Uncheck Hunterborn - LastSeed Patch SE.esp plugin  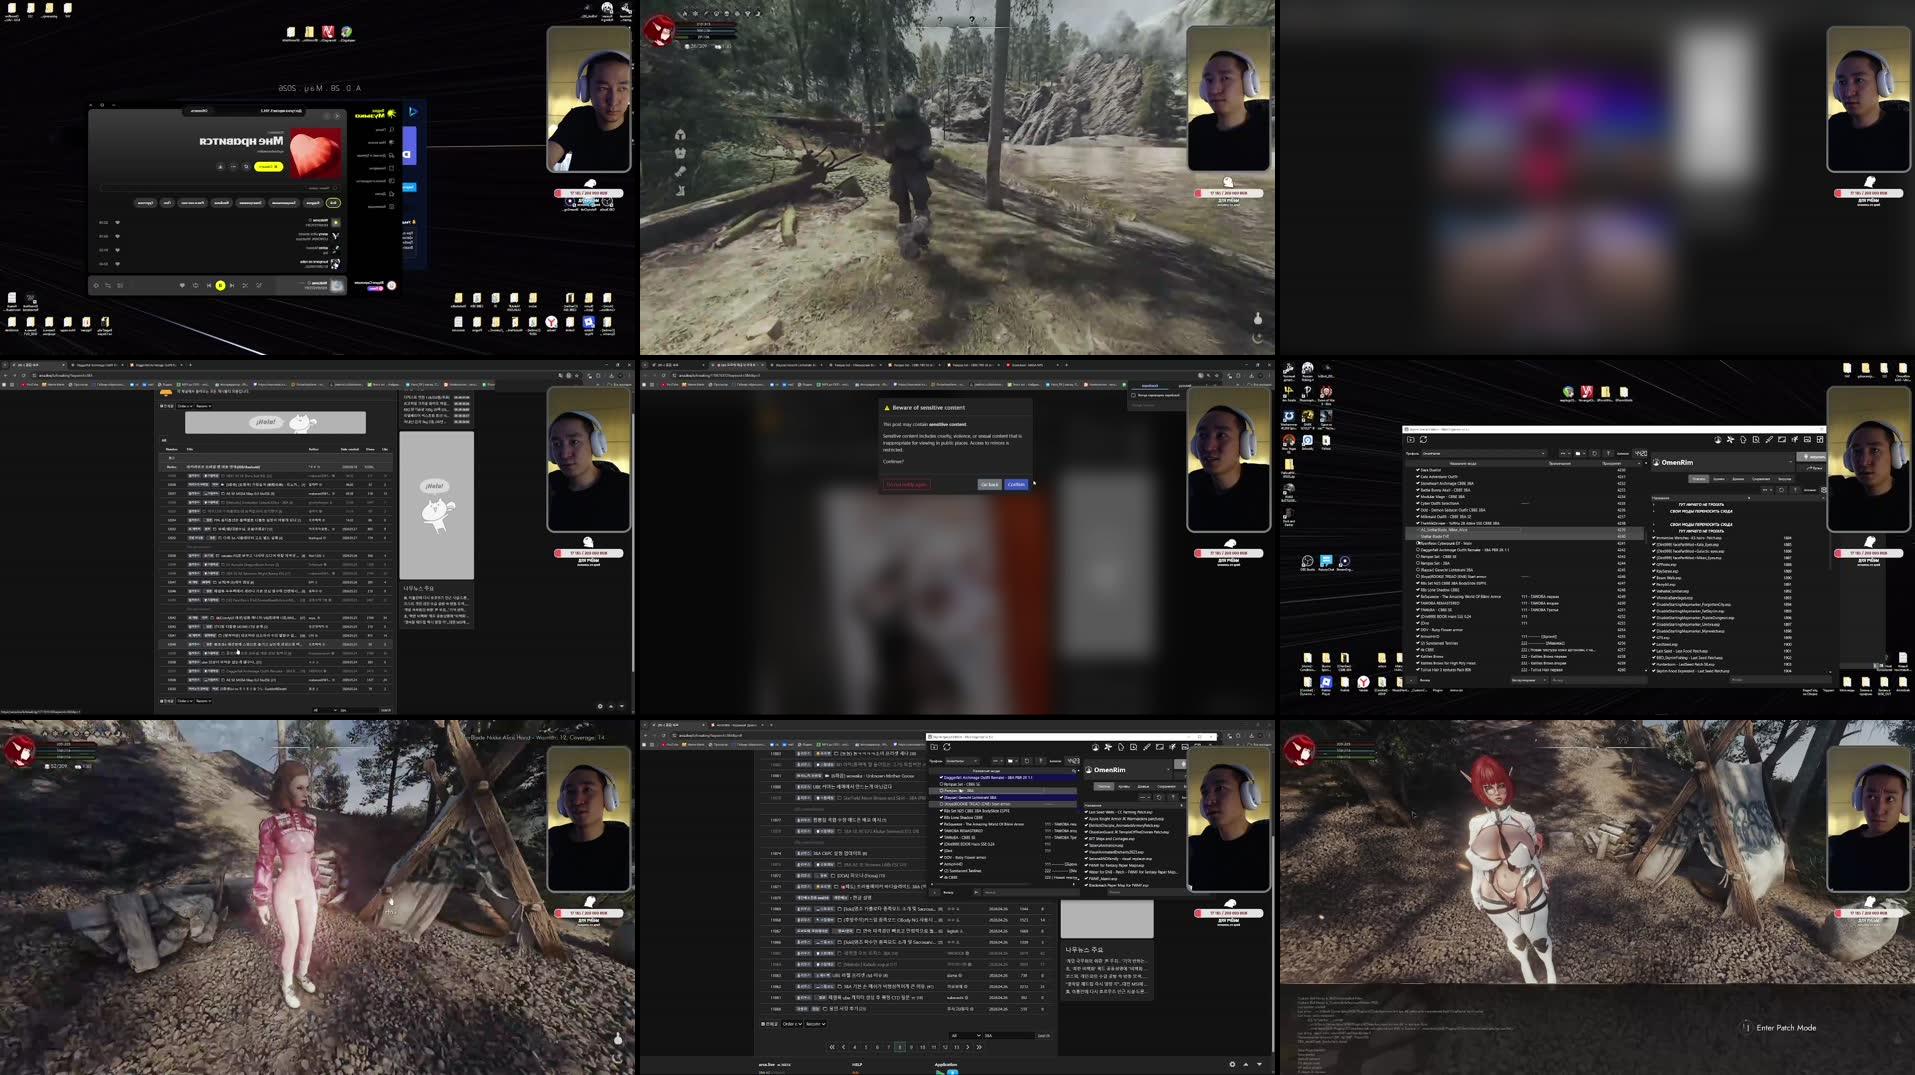pyautogui.click(x=1653, y=664)
